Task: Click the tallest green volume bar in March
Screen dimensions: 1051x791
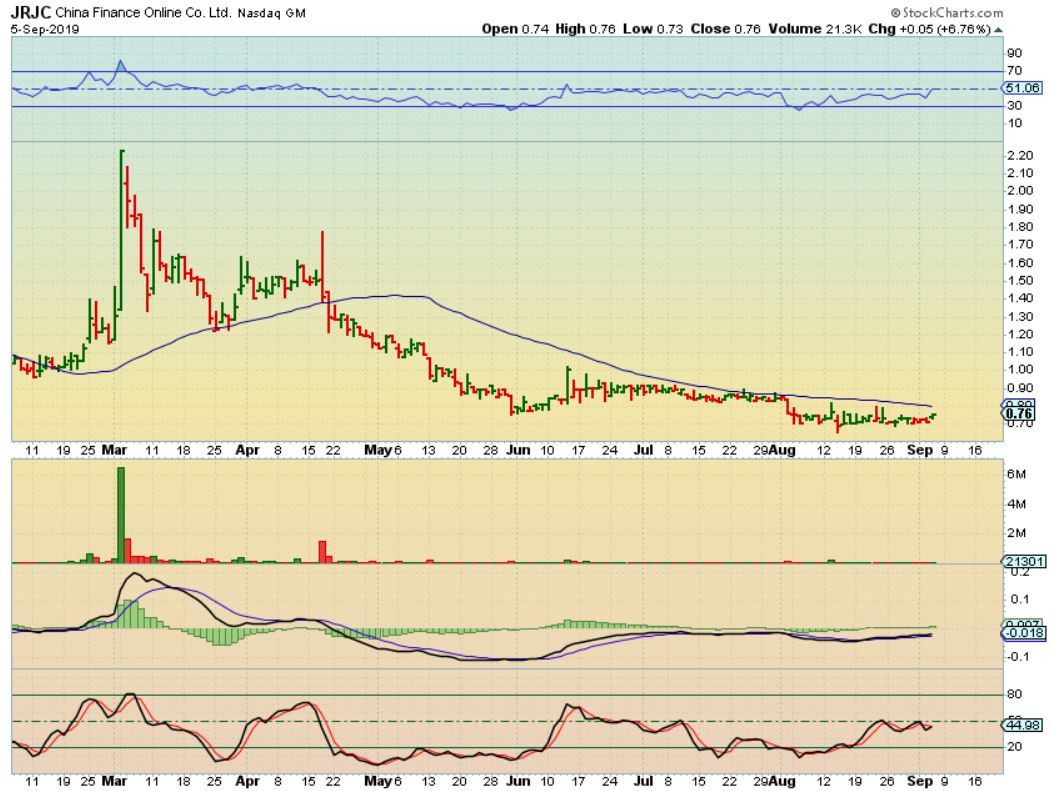Action: (121, 514)
